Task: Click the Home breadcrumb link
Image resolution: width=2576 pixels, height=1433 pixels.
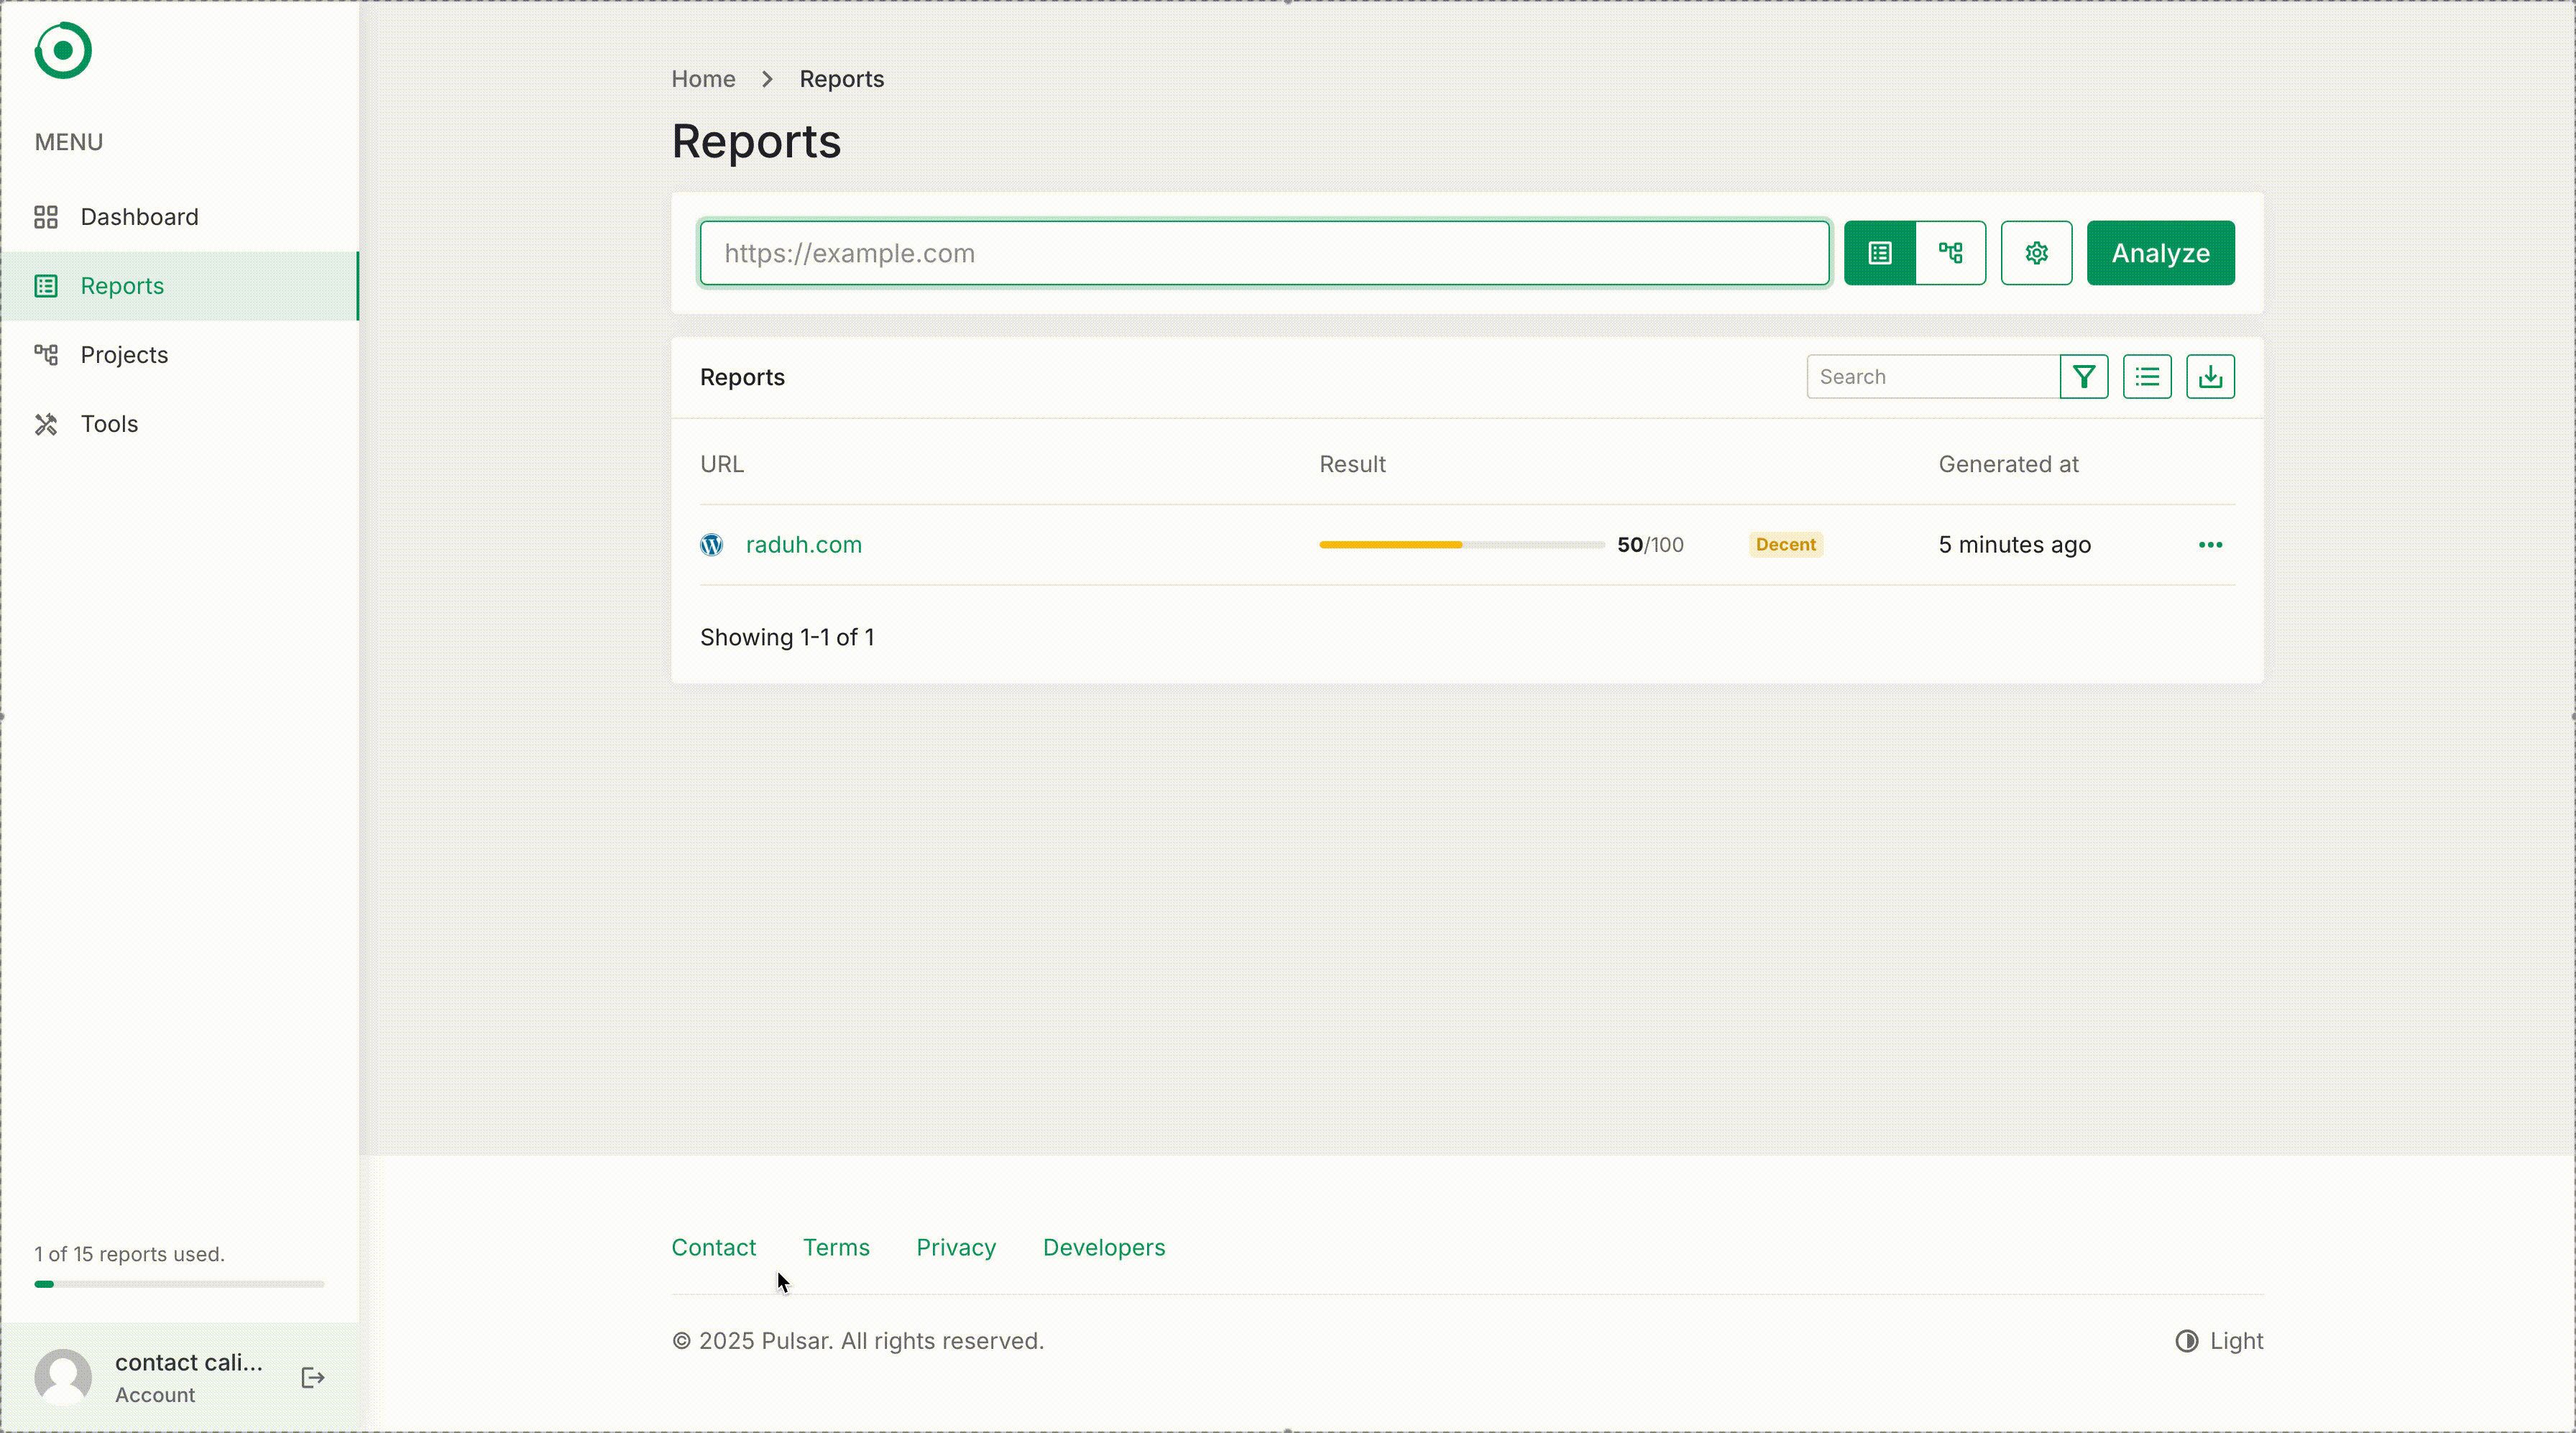Action: (x=703, y=79)
